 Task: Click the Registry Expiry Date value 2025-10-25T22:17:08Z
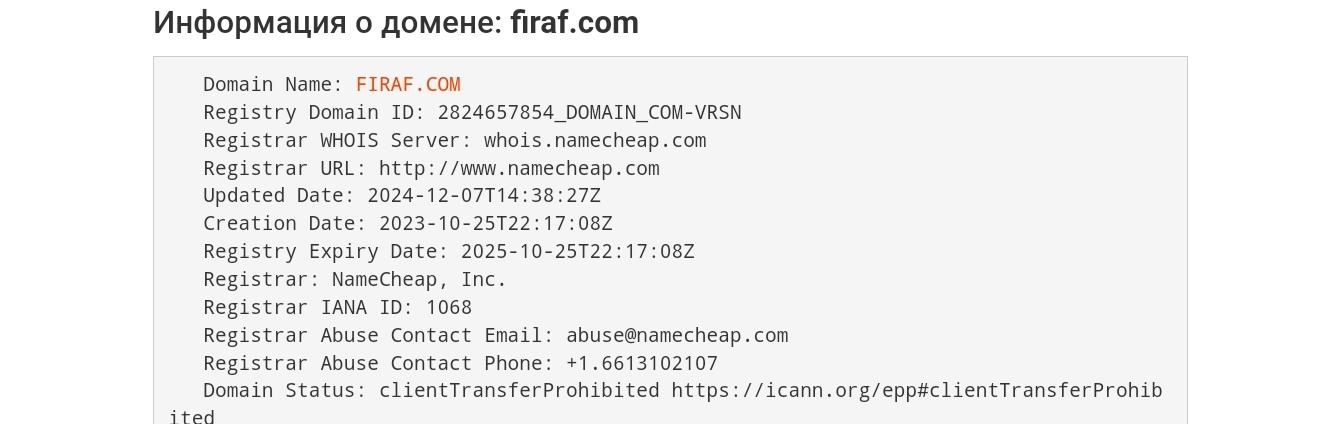(577, 252)
